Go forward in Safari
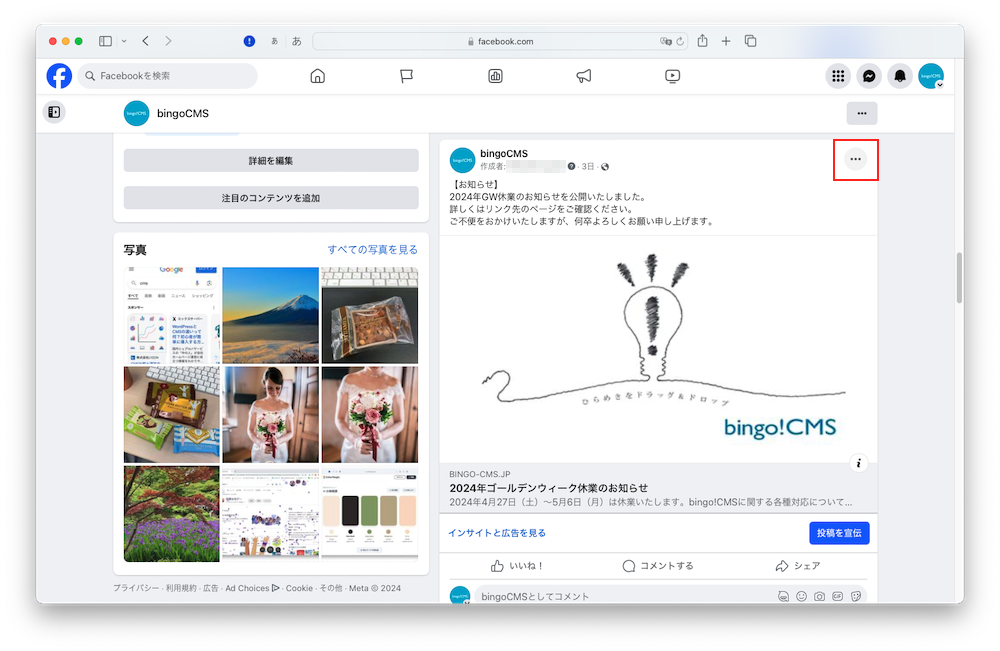This screenshot has width=1000, height=651. click(168, 41)
